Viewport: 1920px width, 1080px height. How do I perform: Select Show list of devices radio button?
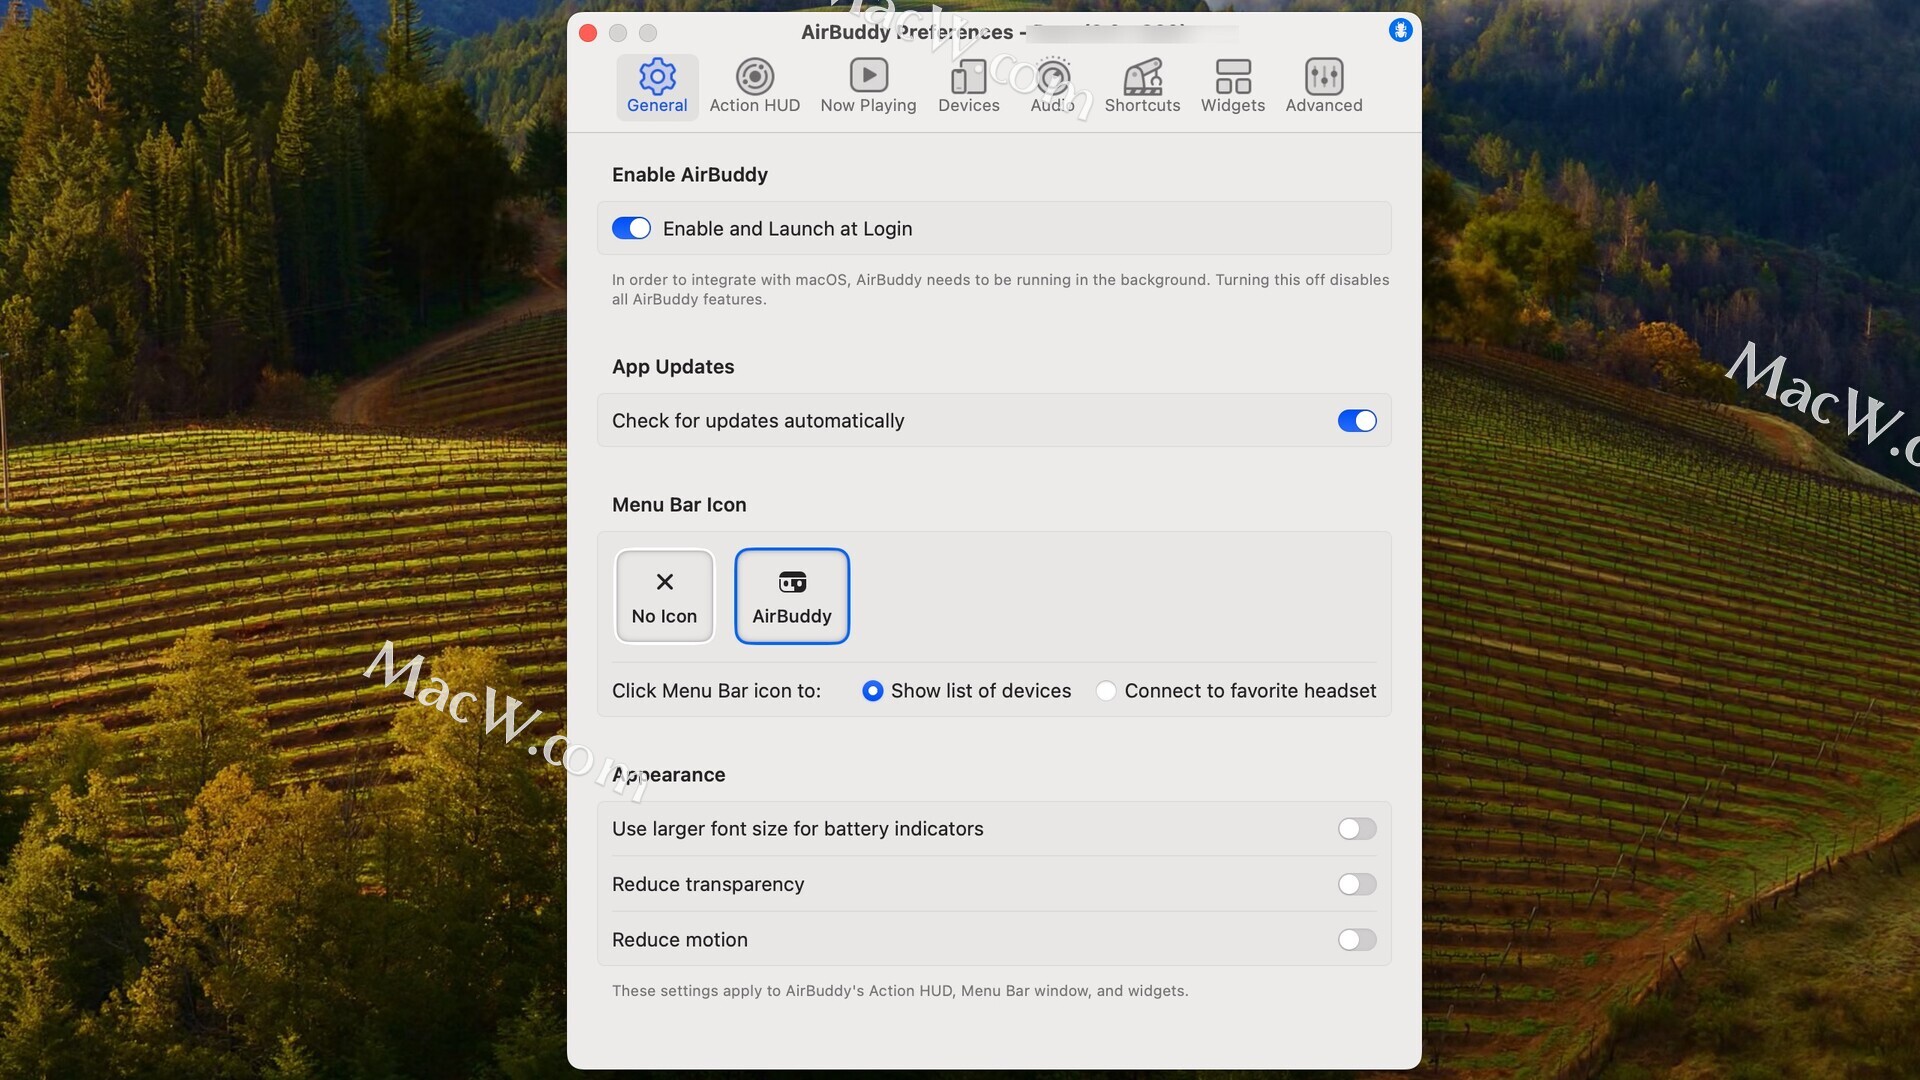[x=873, y=691]
